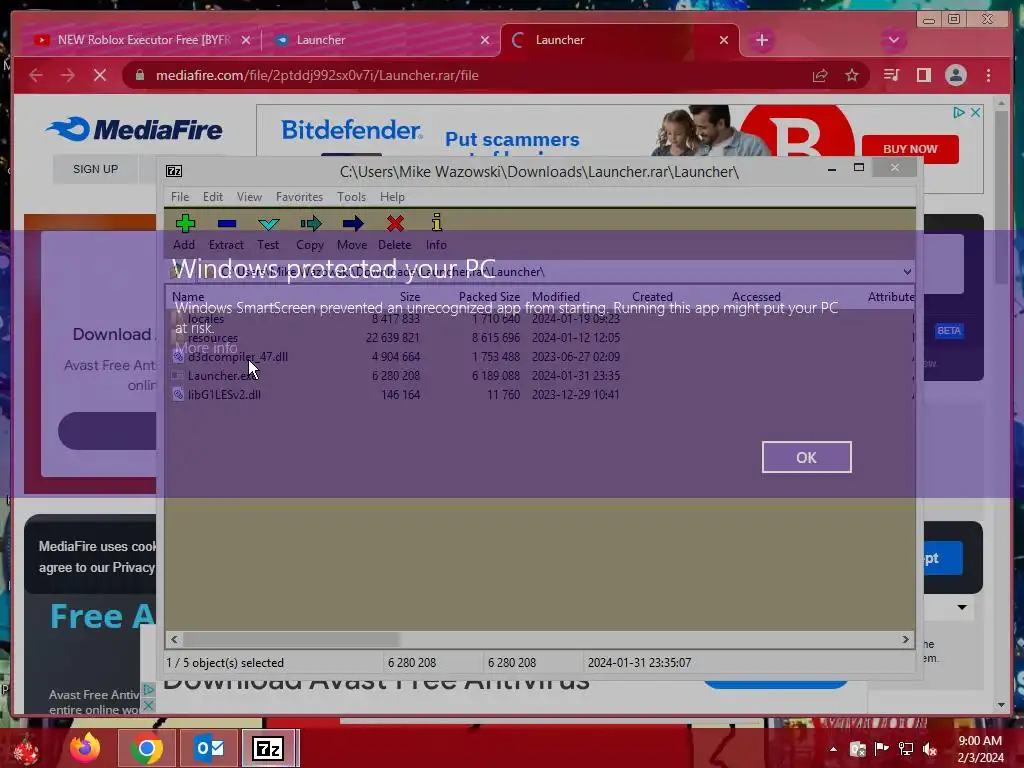Click the Extract toolbar icon
The width and height of the screenshot is (1024, 768).
226,232
